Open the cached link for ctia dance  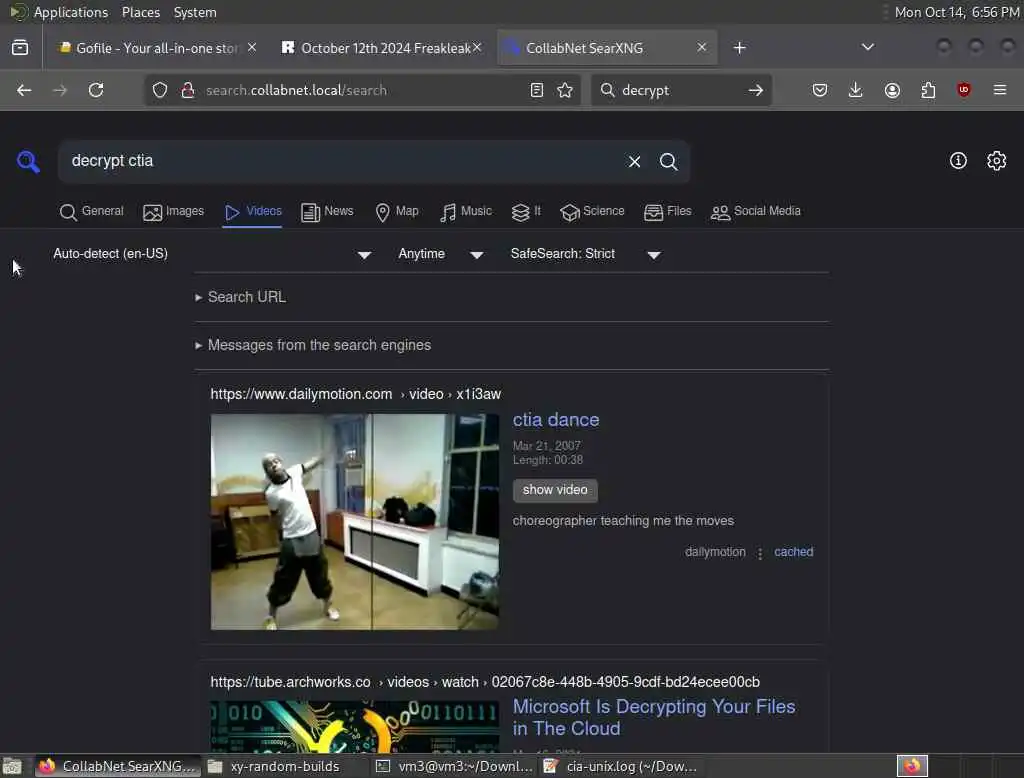[793, 552]
